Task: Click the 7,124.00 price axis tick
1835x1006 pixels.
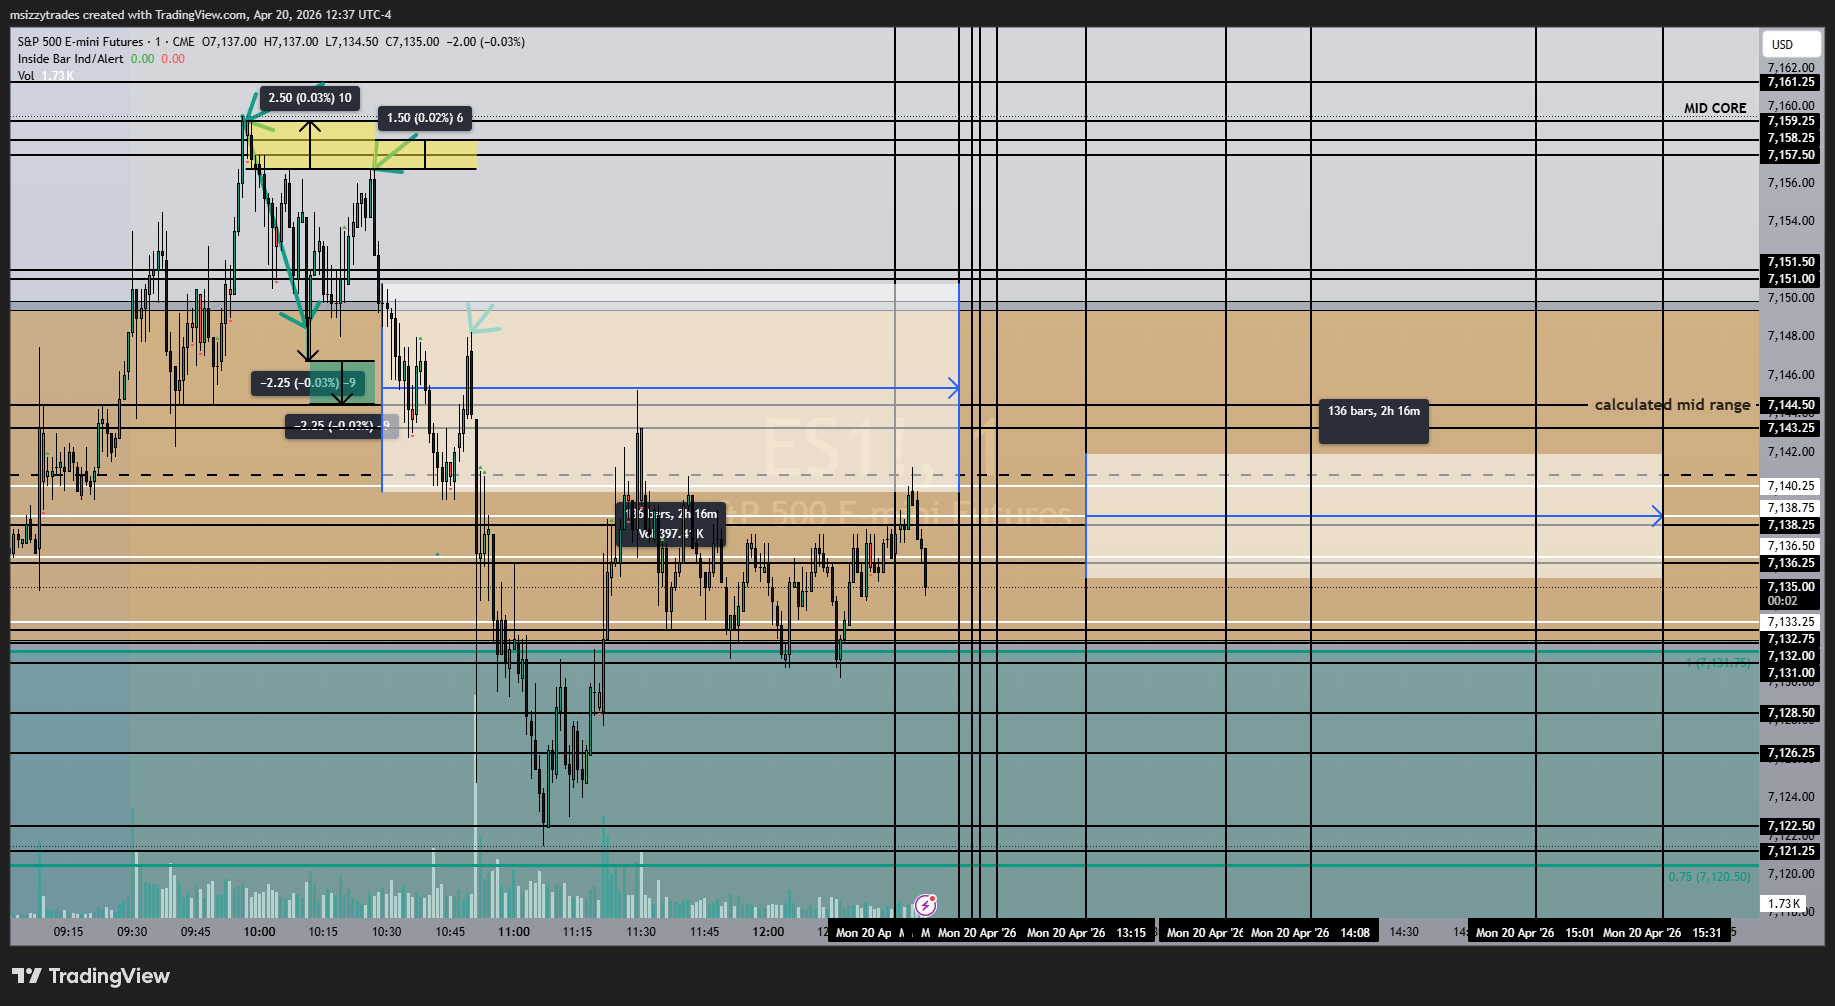Action: (x=1791, y=797)
